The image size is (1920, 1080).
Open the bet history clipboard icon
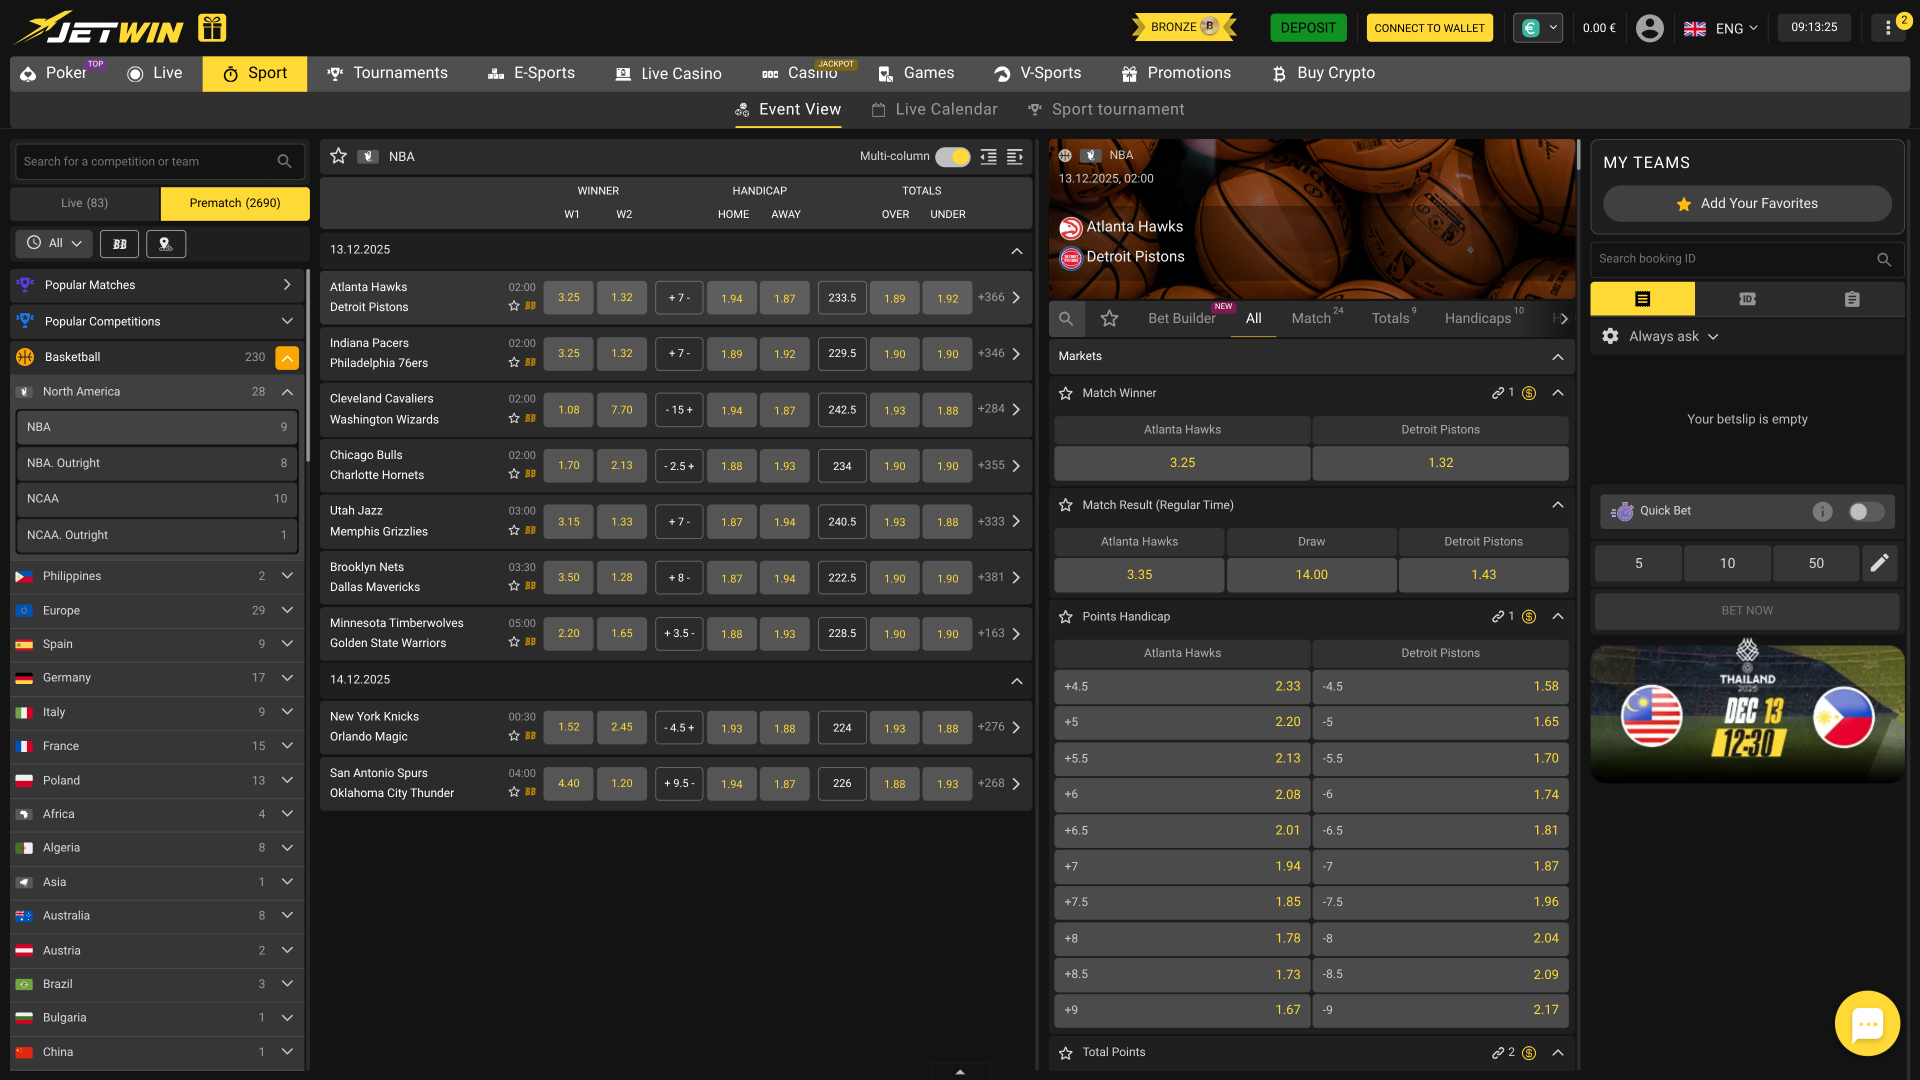click(x=1852, y=298)
